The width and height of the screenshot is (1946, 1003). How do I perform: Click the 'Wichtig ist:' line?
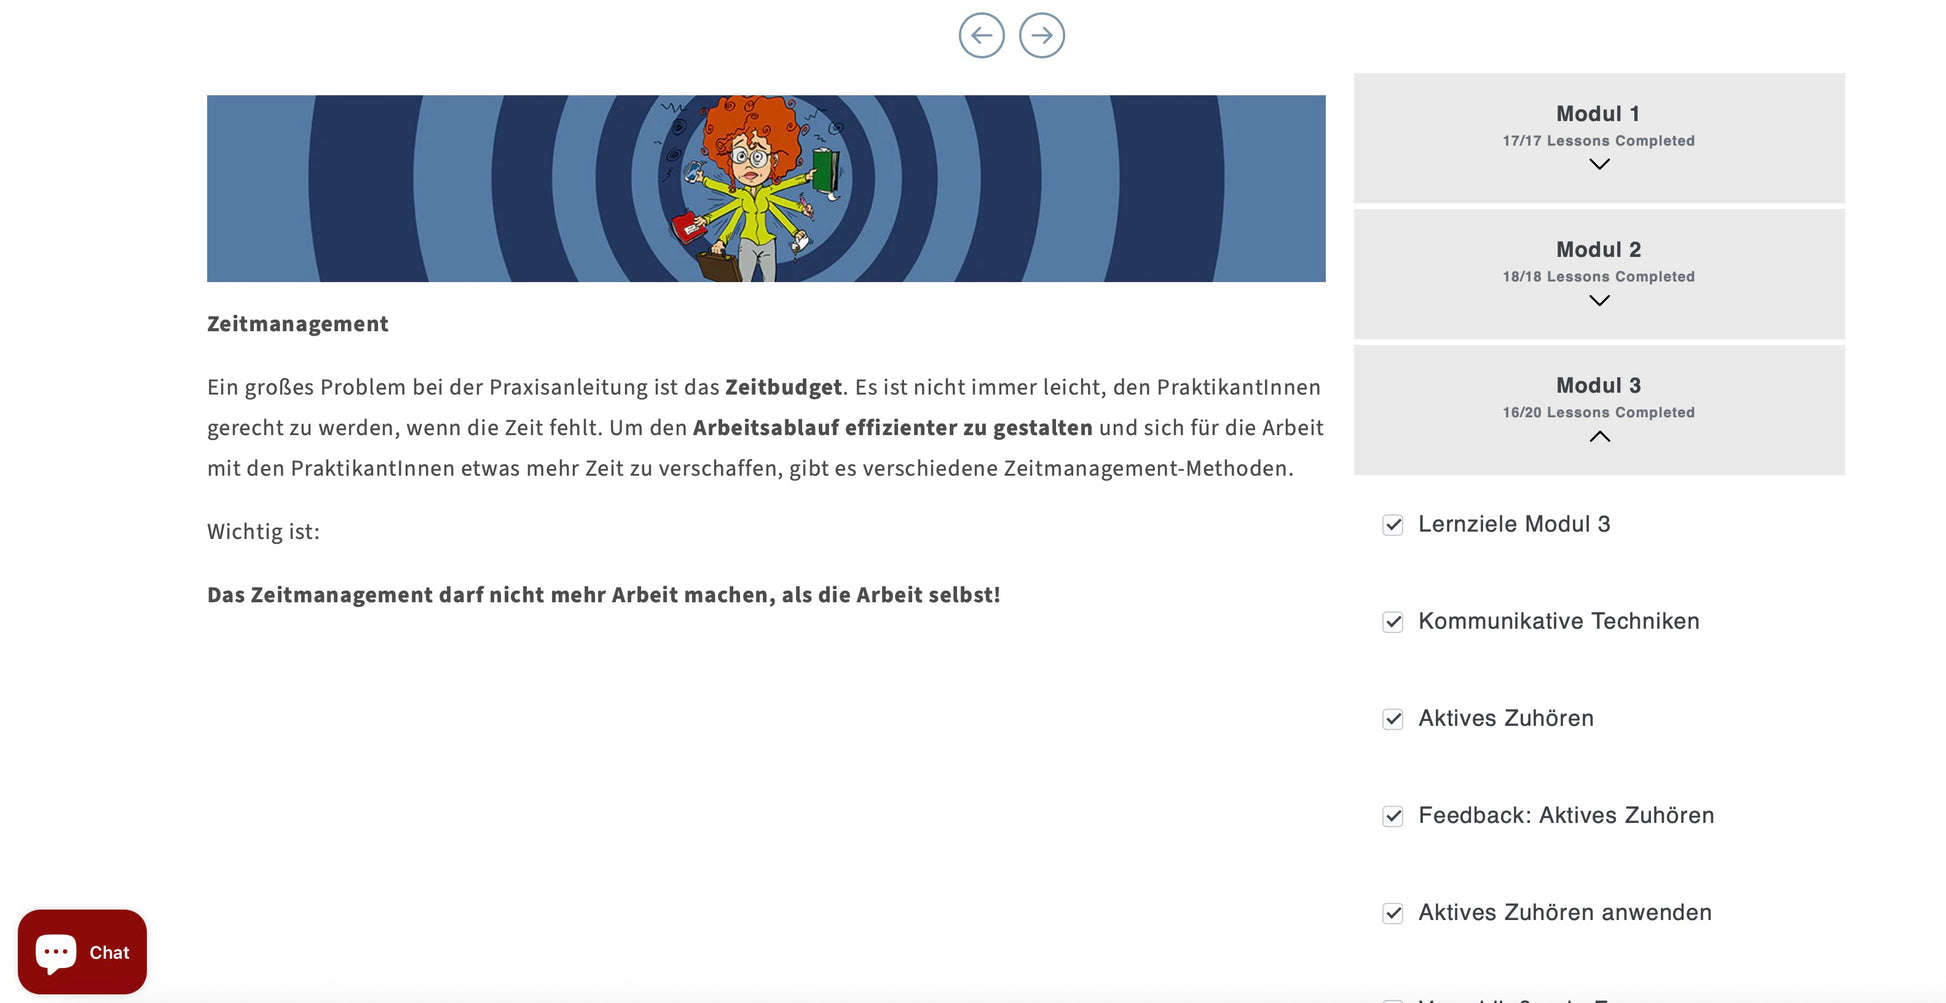coord(263,532)
